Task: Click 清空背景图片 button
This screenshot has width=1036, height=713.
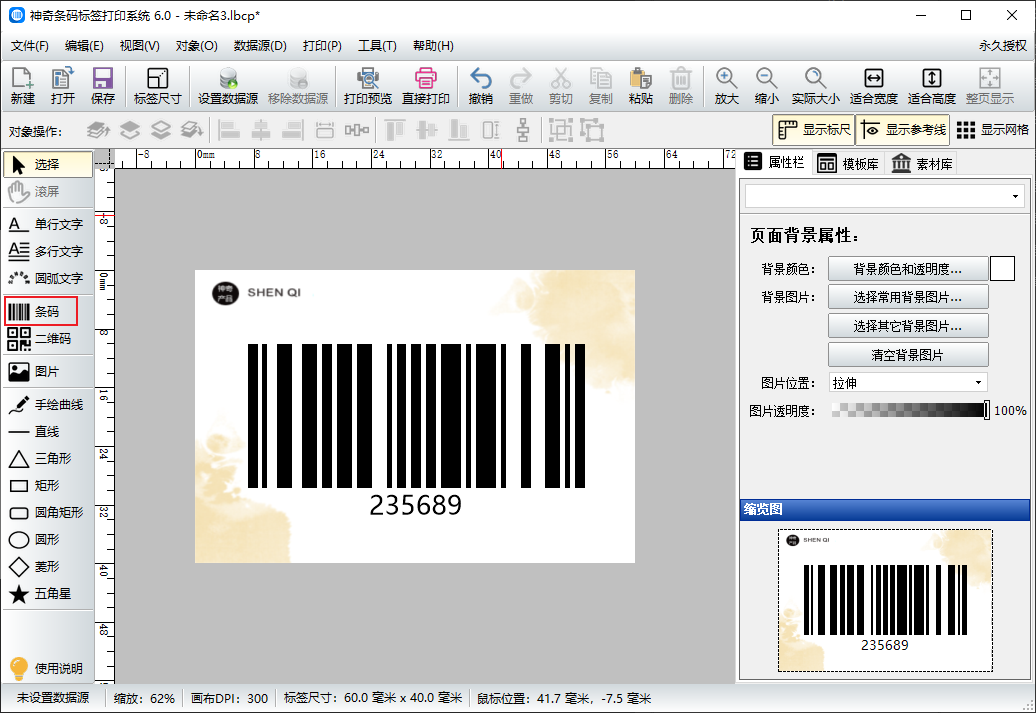Action: click(908, 355)
